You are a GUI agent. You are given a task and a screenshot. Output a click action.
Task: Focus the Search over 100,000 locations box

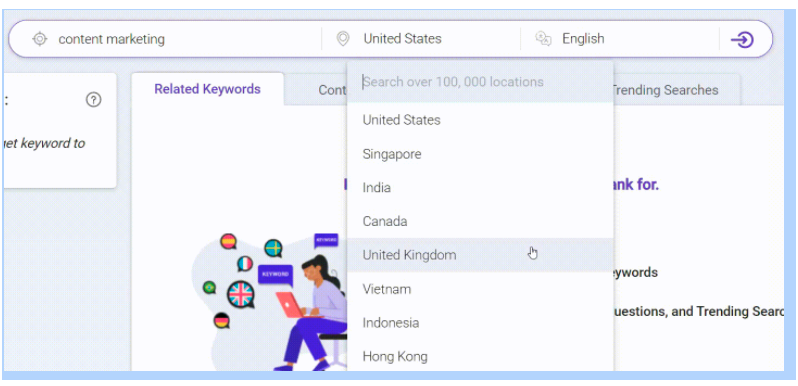(x=480, y=82)
